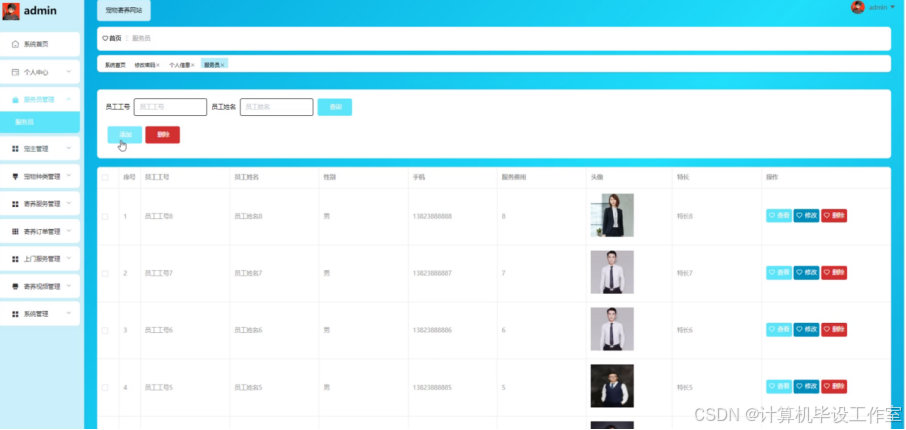This screenshot has height=430, width=906.
Task: Click the home icon beside 系统首页
Action: [16, 44]
